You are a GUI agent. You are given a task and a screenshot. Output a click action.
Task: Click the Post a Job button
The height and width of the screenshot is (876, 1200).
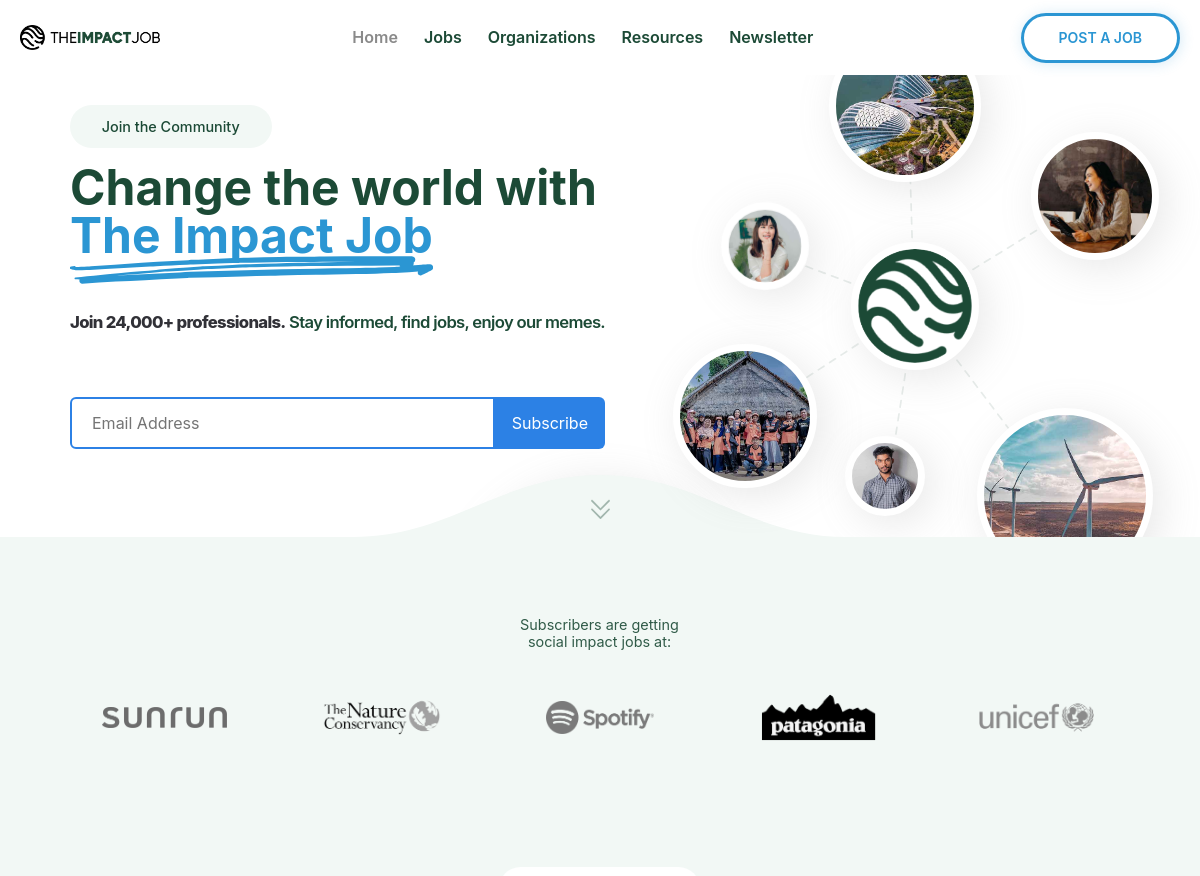pos(1100,38)
